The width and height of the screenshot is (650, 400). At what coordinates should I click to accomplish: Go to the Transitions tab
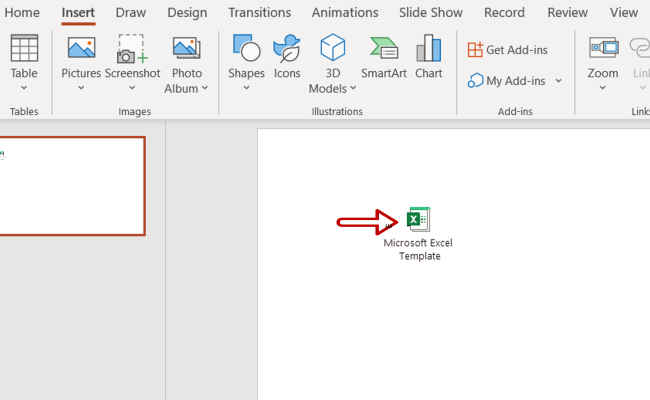tap(260, 12)
